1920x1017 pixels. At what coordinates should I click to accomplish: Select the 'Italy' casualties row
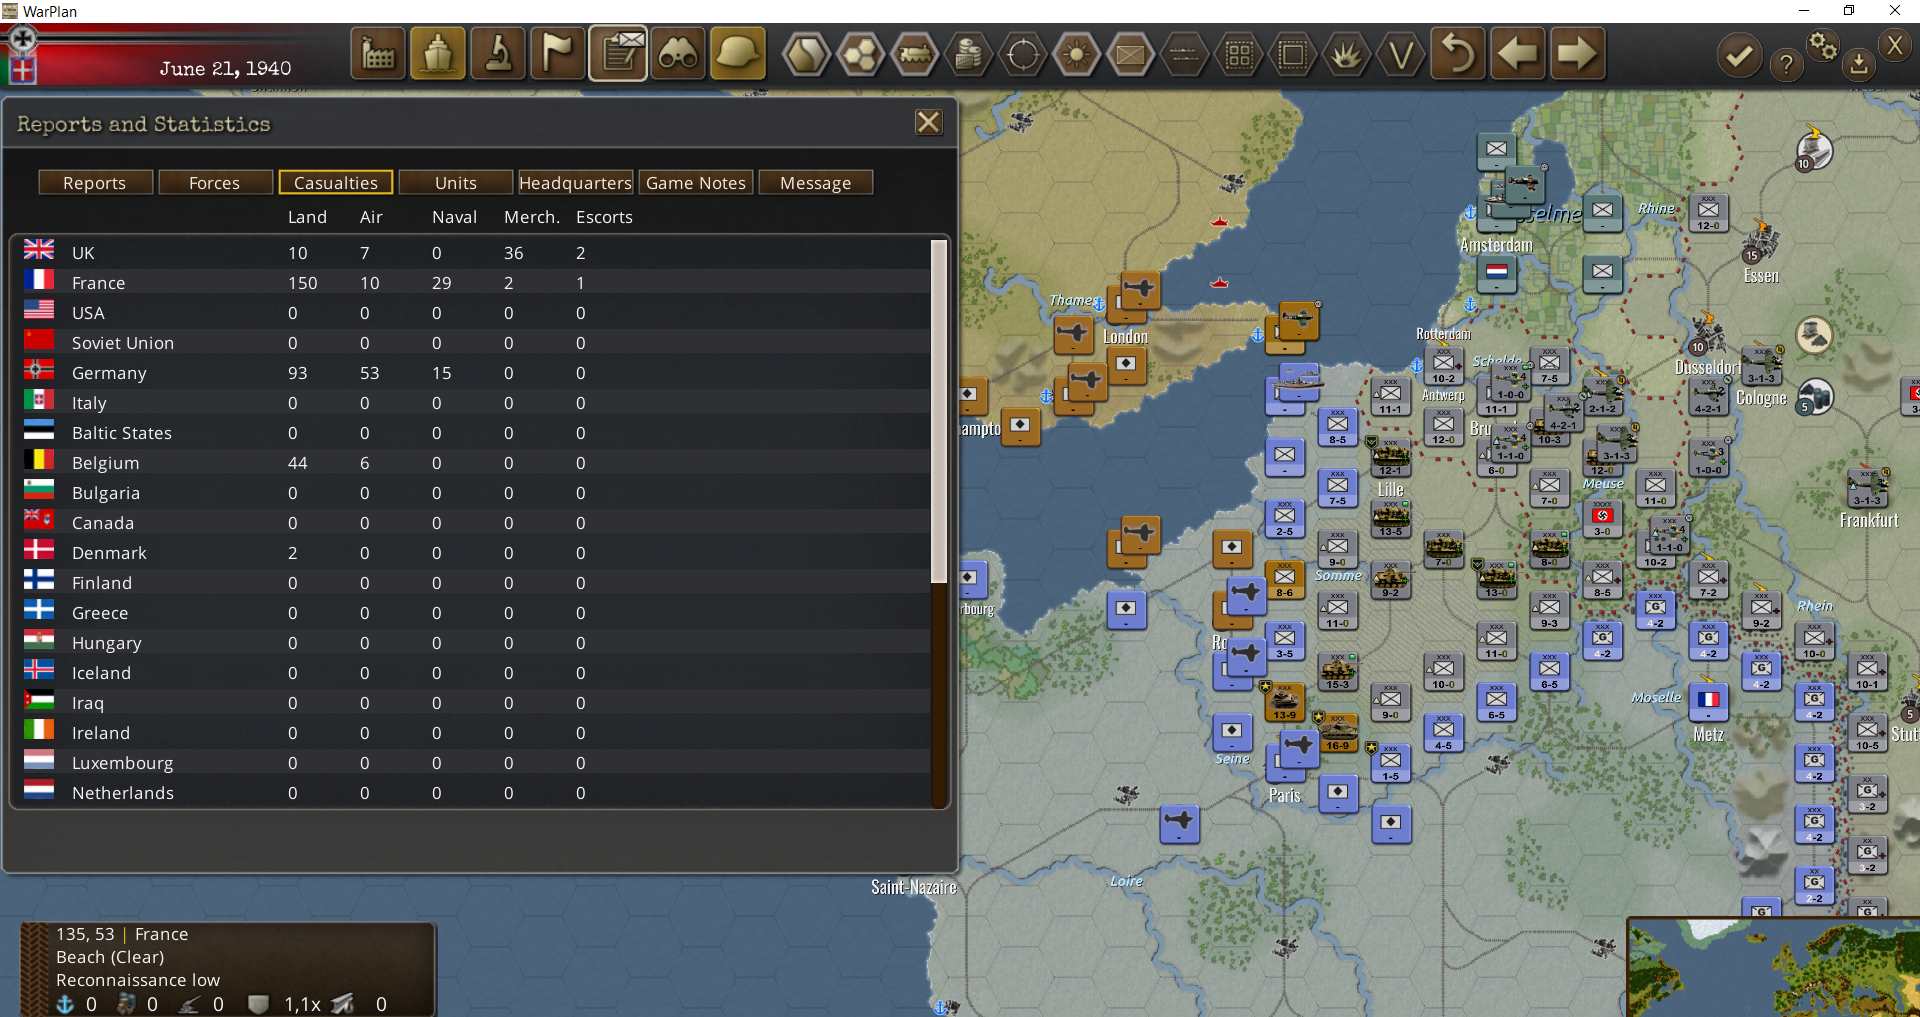click(475, 403)
